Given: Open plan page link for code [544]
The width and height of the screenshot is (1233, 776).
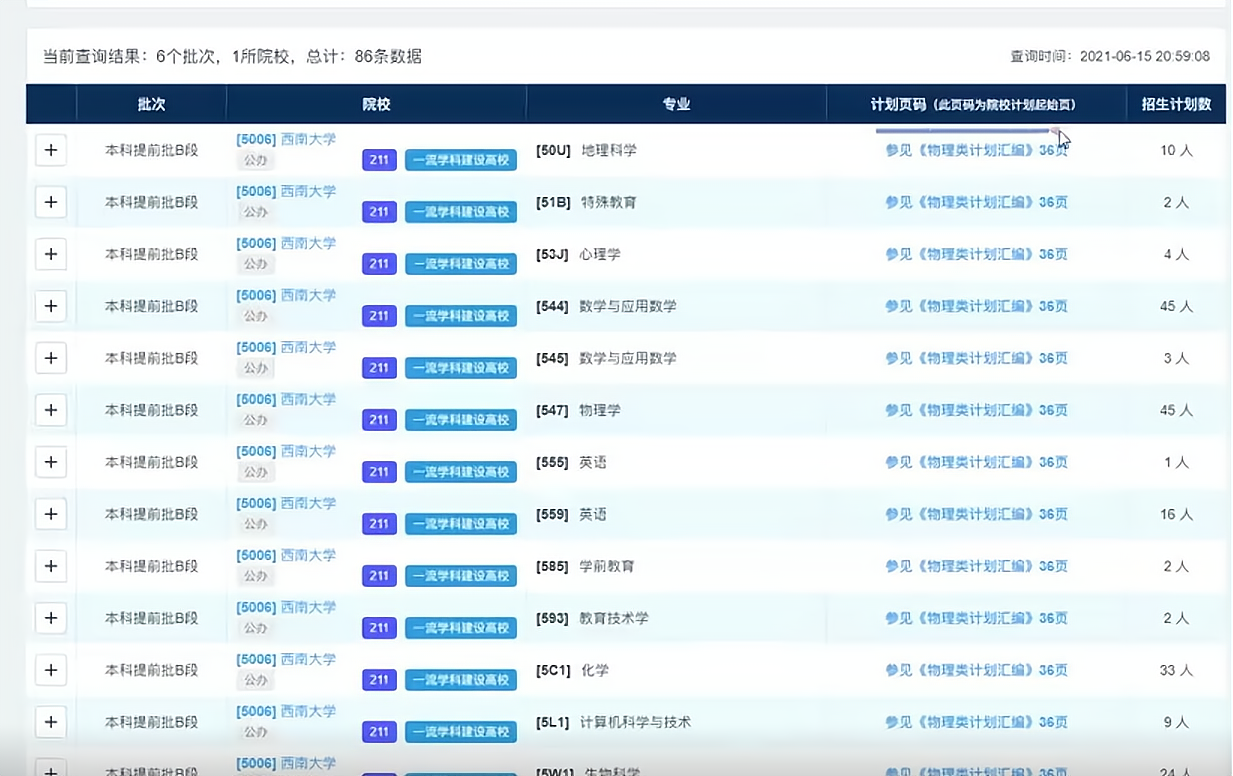Looking at the screenshot, I should pyautogui.click(x=976, y=306).
